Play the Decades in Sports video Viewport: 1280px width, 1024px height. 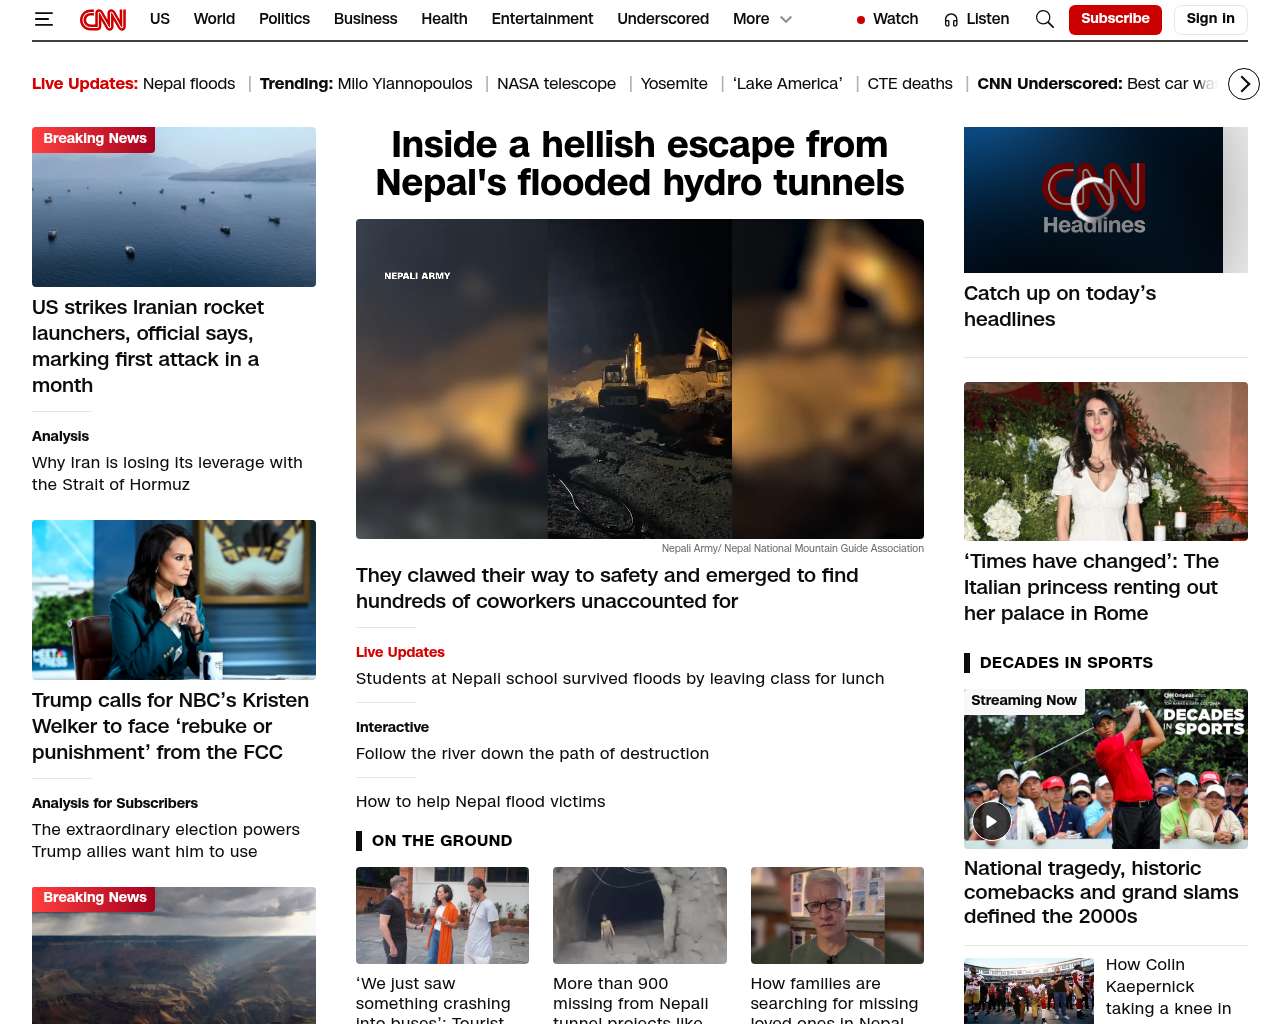tap(991, 821)
